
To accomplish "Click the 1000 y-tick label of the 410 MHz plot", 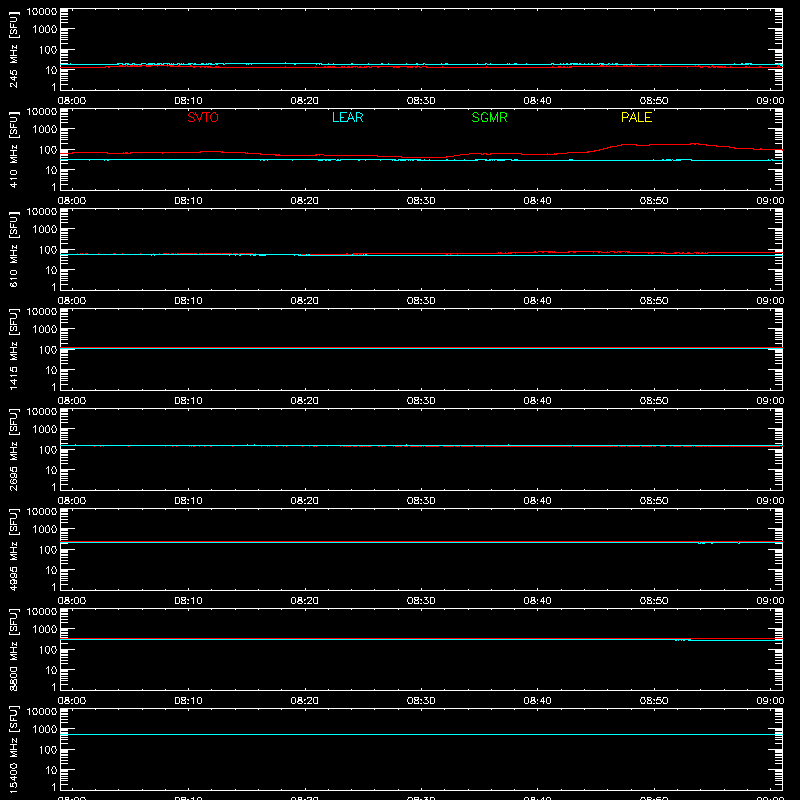I will pos(45,130).
